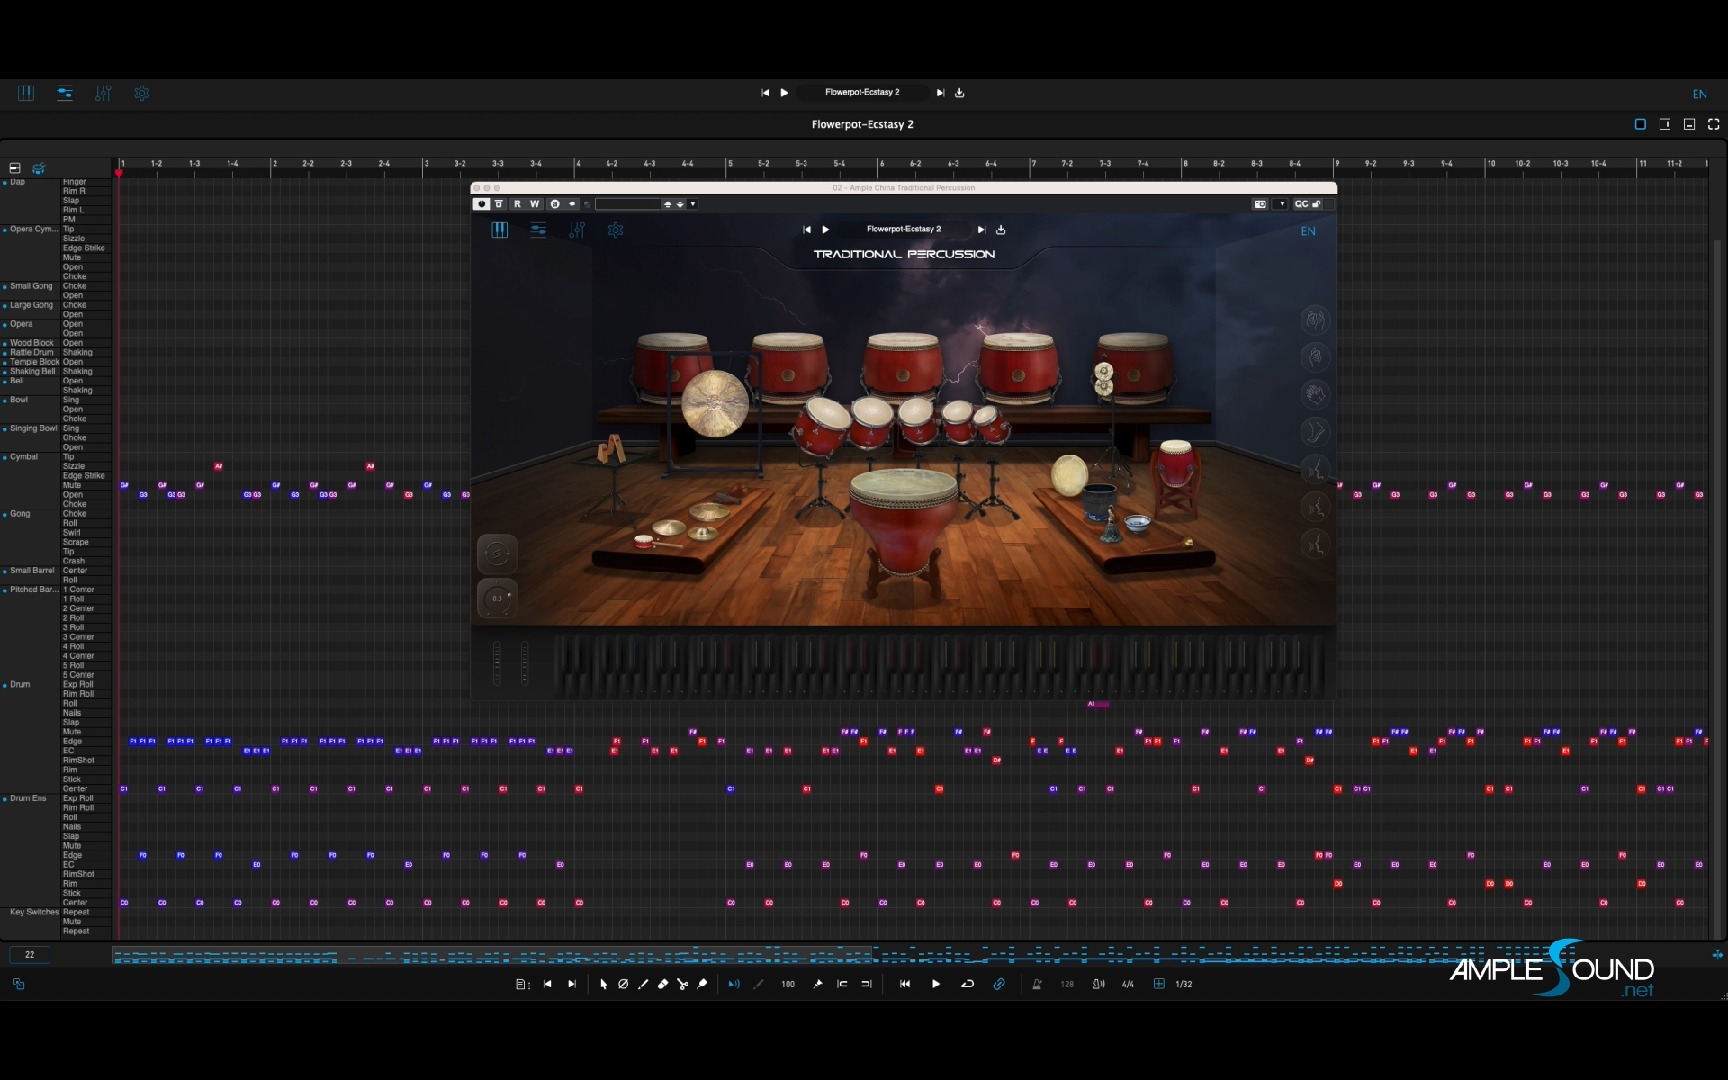Screen dimensions: 1728x1080
Task: Click the velocity value 100 field
Action: pos(788,984)
